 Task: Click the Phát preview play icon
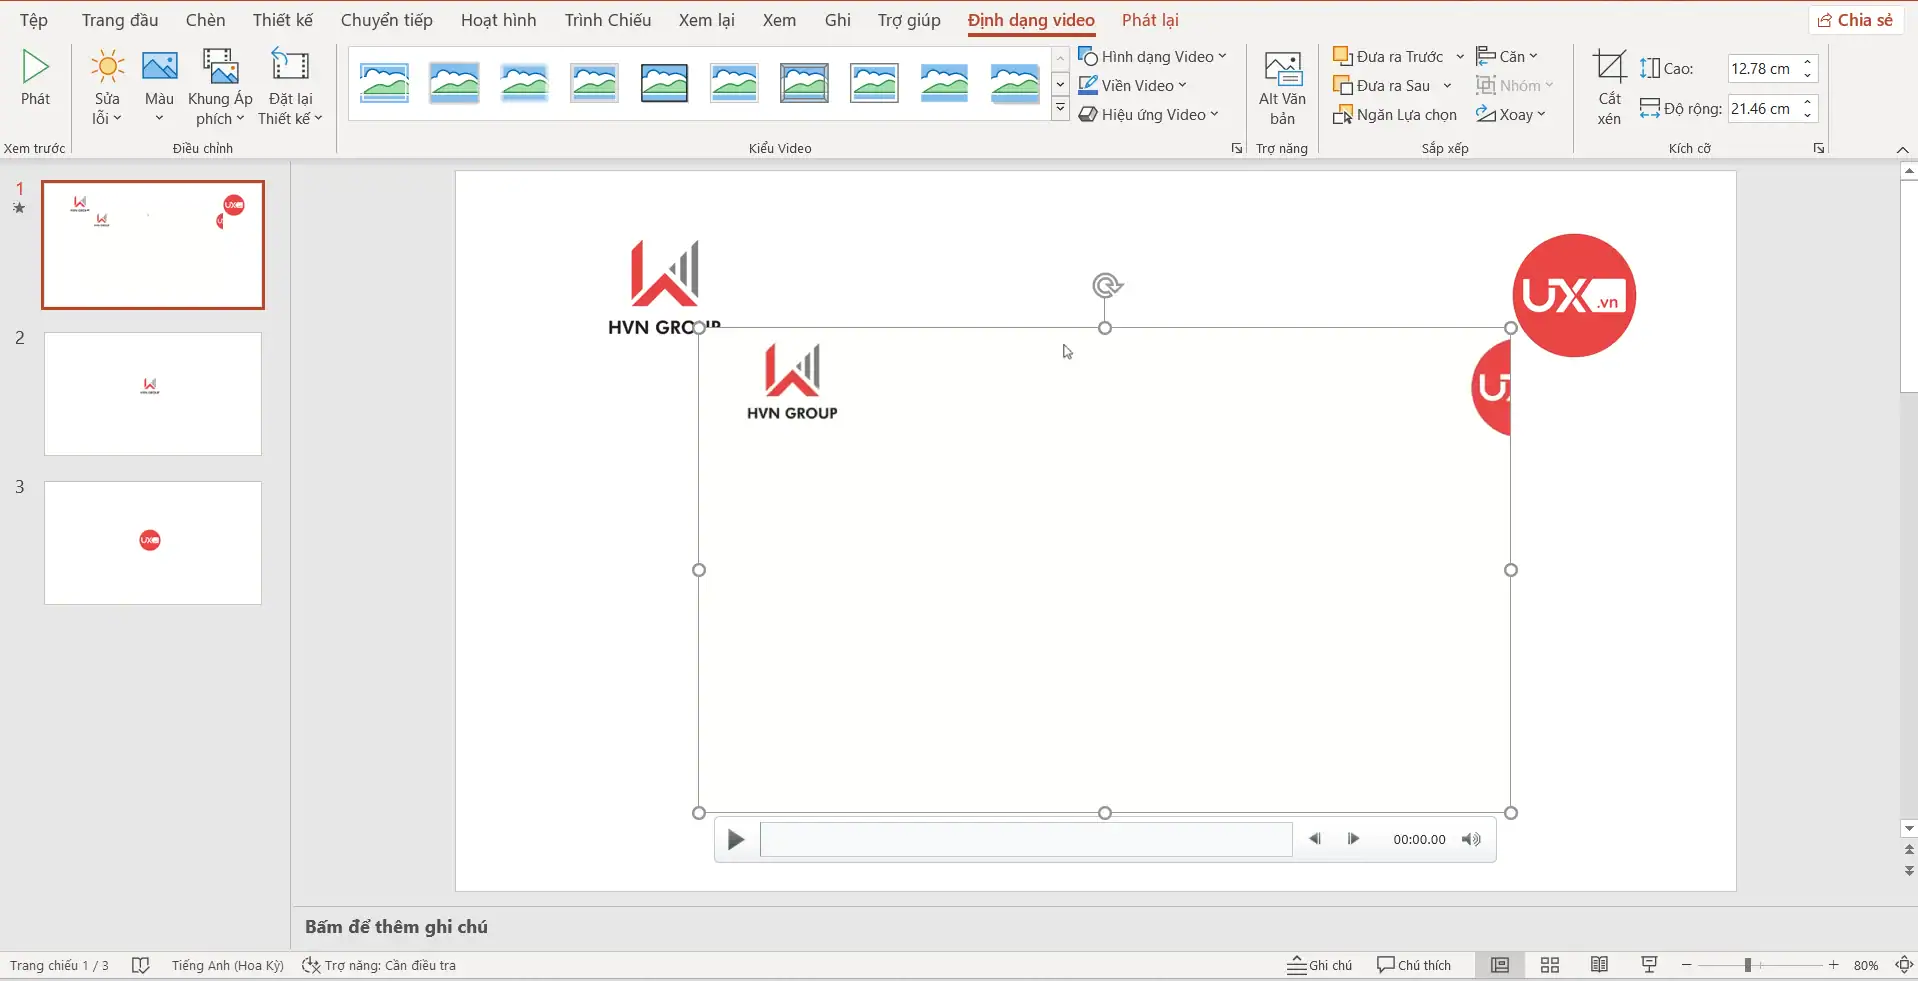[x=36, y=68]
